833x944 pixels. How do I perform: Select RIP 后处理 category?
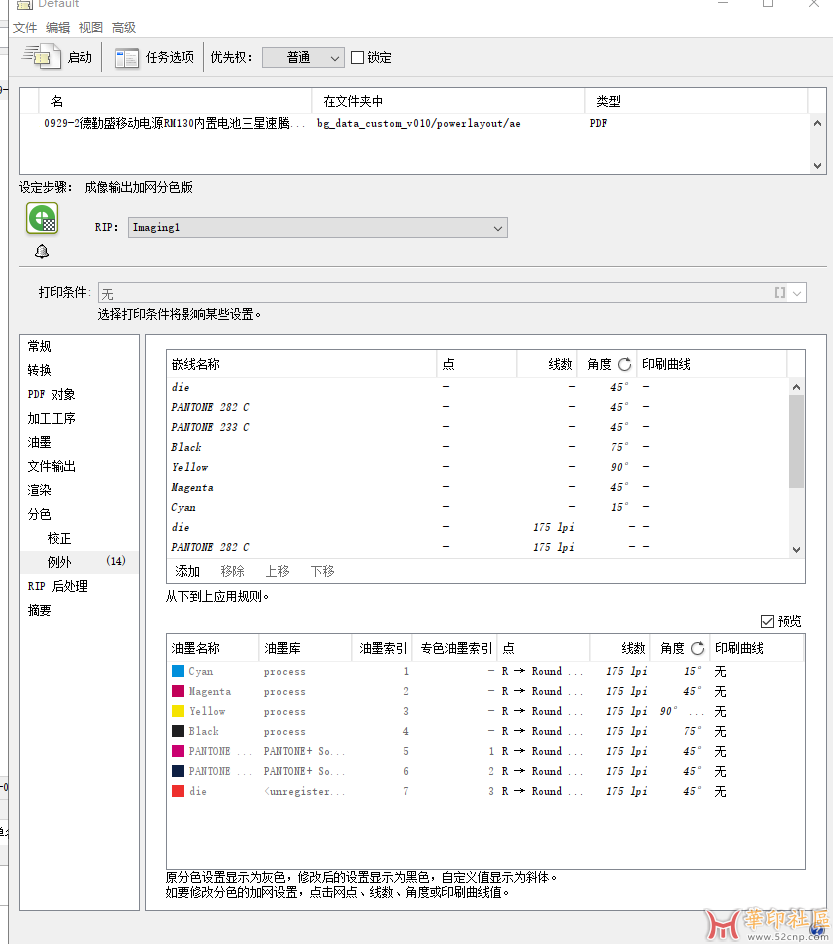[x=79, y=586]
